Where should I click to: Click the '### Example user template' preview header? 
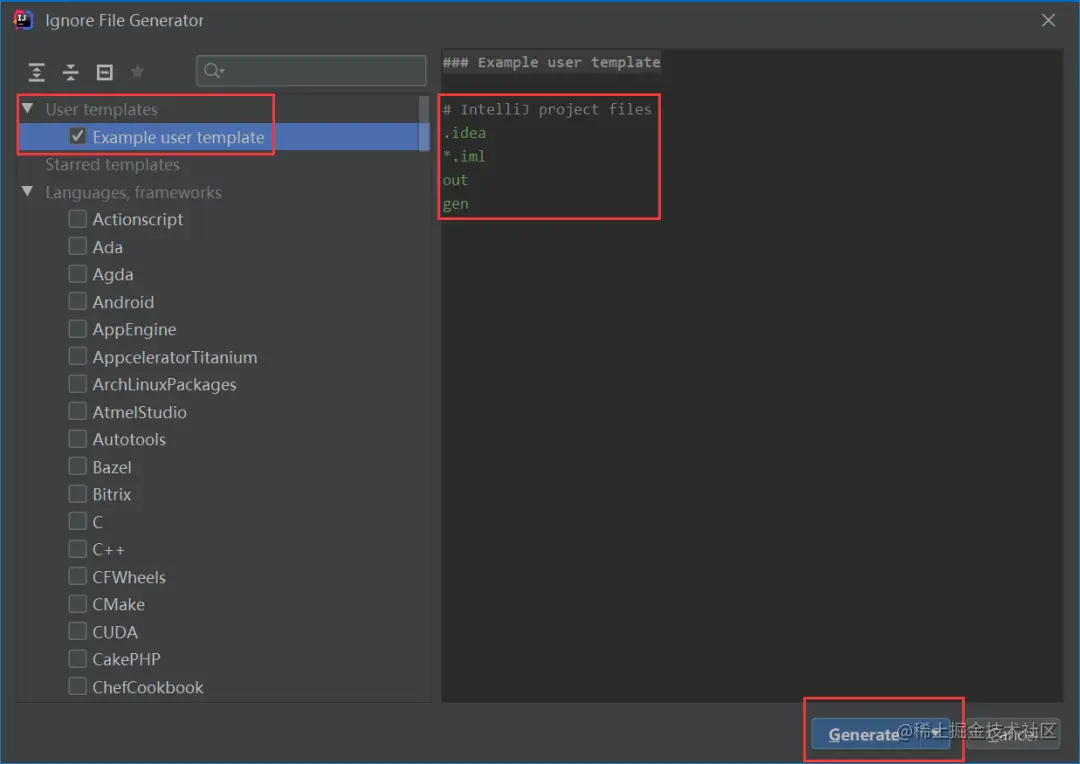pyautogui.click(x=551, y=62)
